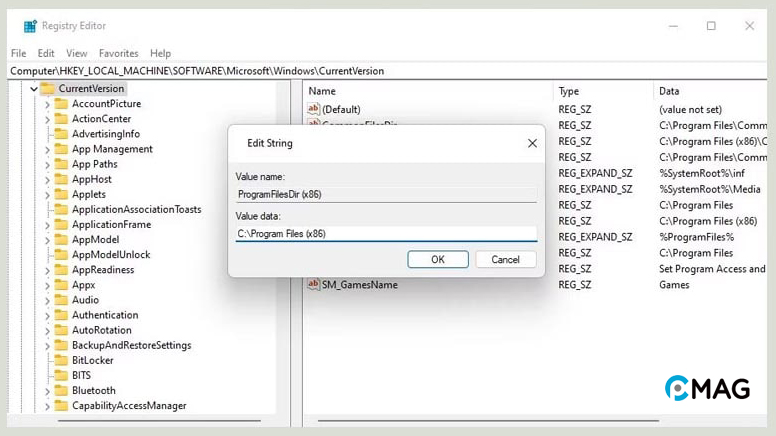Viewport: 776px width, 436px height.
Task: Click the CurrentVersion open folder icon
Action: point(48,89)
